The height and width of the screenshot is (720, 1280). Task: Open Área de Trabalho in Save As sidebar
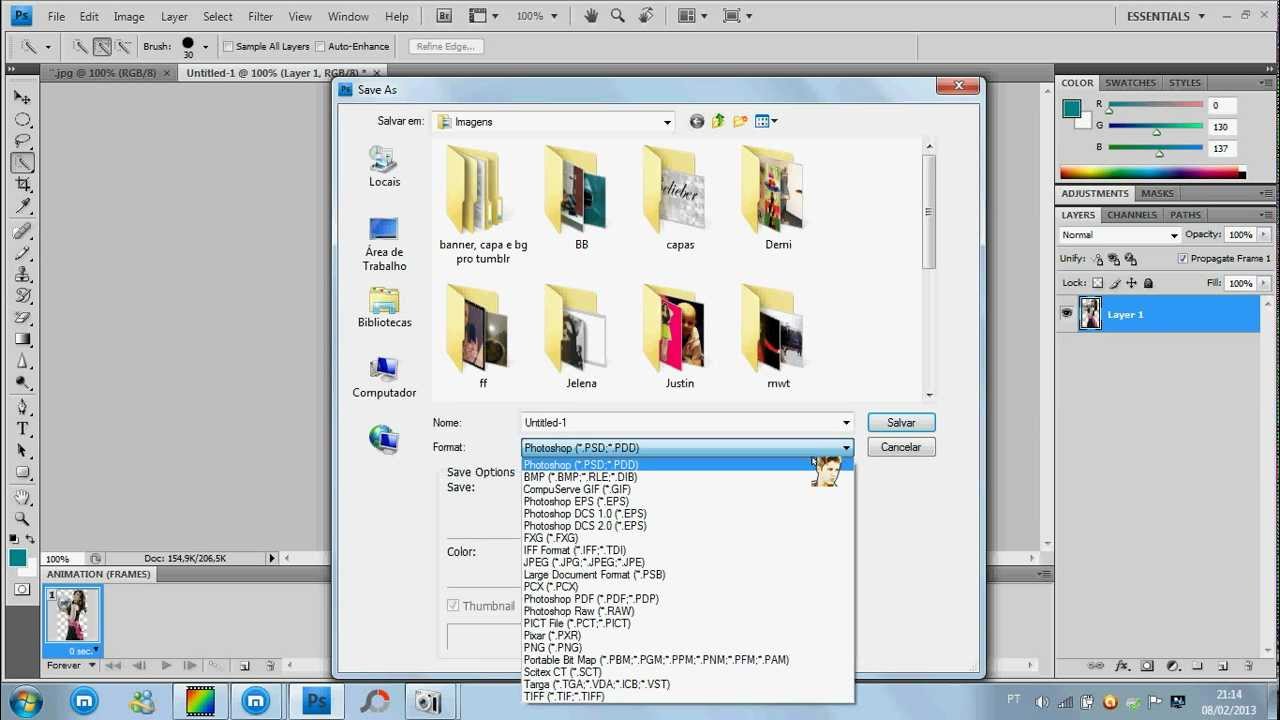pyautogui.click(x=384, y=244)
